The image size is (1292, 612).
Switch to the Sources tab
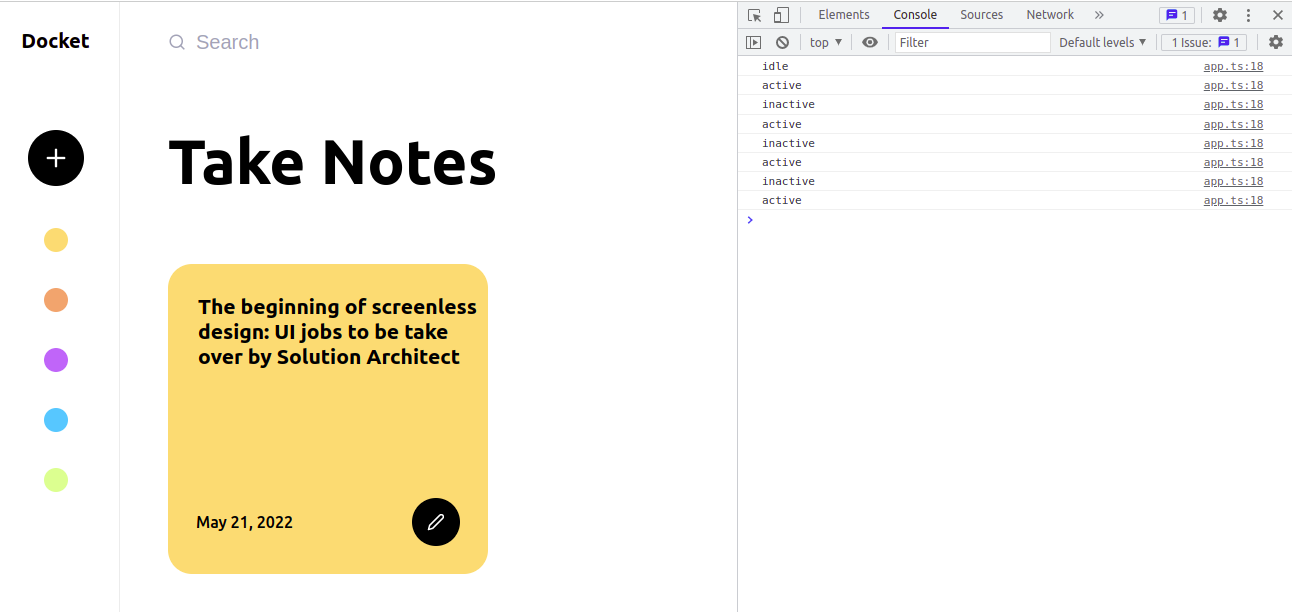pyautogui.click(x=981, y=15)
